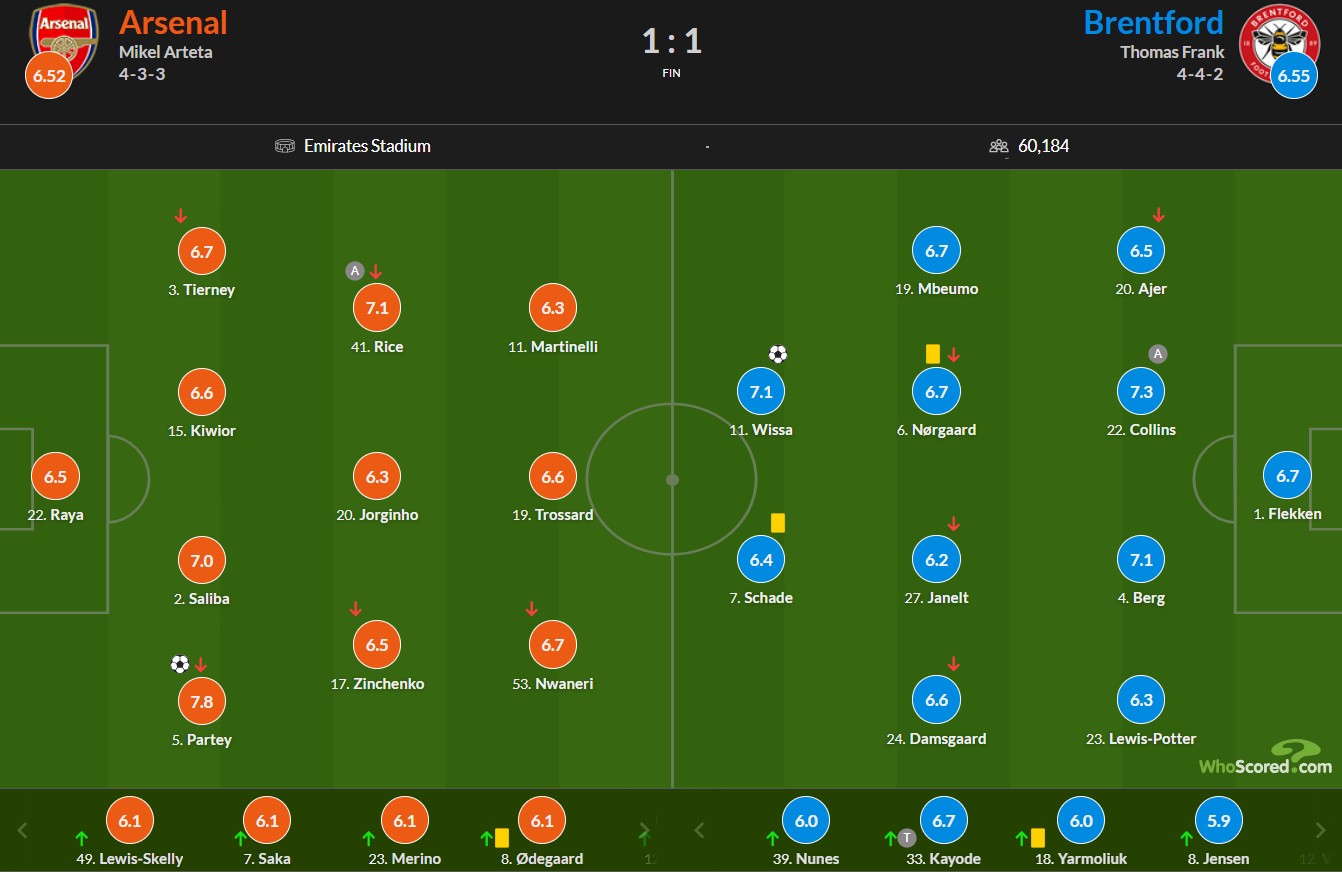Click the yellow card icon above Nørgaard
Image resolution: width=1342 pixels, height=872 pixels.
pyautogui.click(x=932, y=354)
